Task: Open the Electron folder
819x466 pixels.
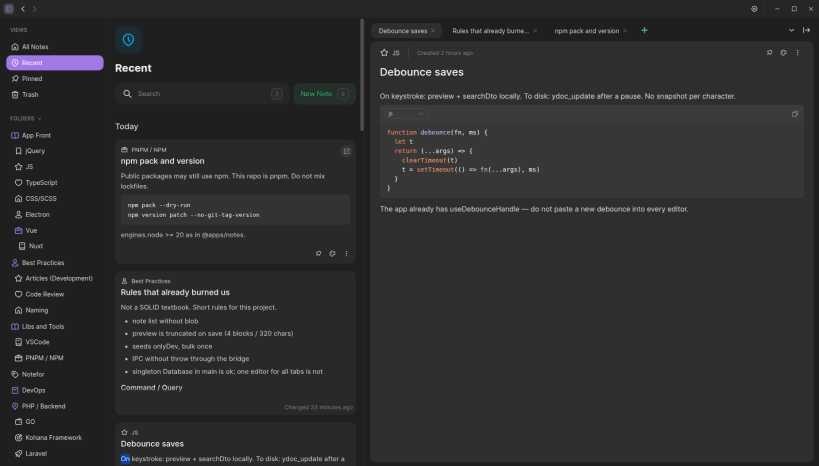Action: [56, 215]
